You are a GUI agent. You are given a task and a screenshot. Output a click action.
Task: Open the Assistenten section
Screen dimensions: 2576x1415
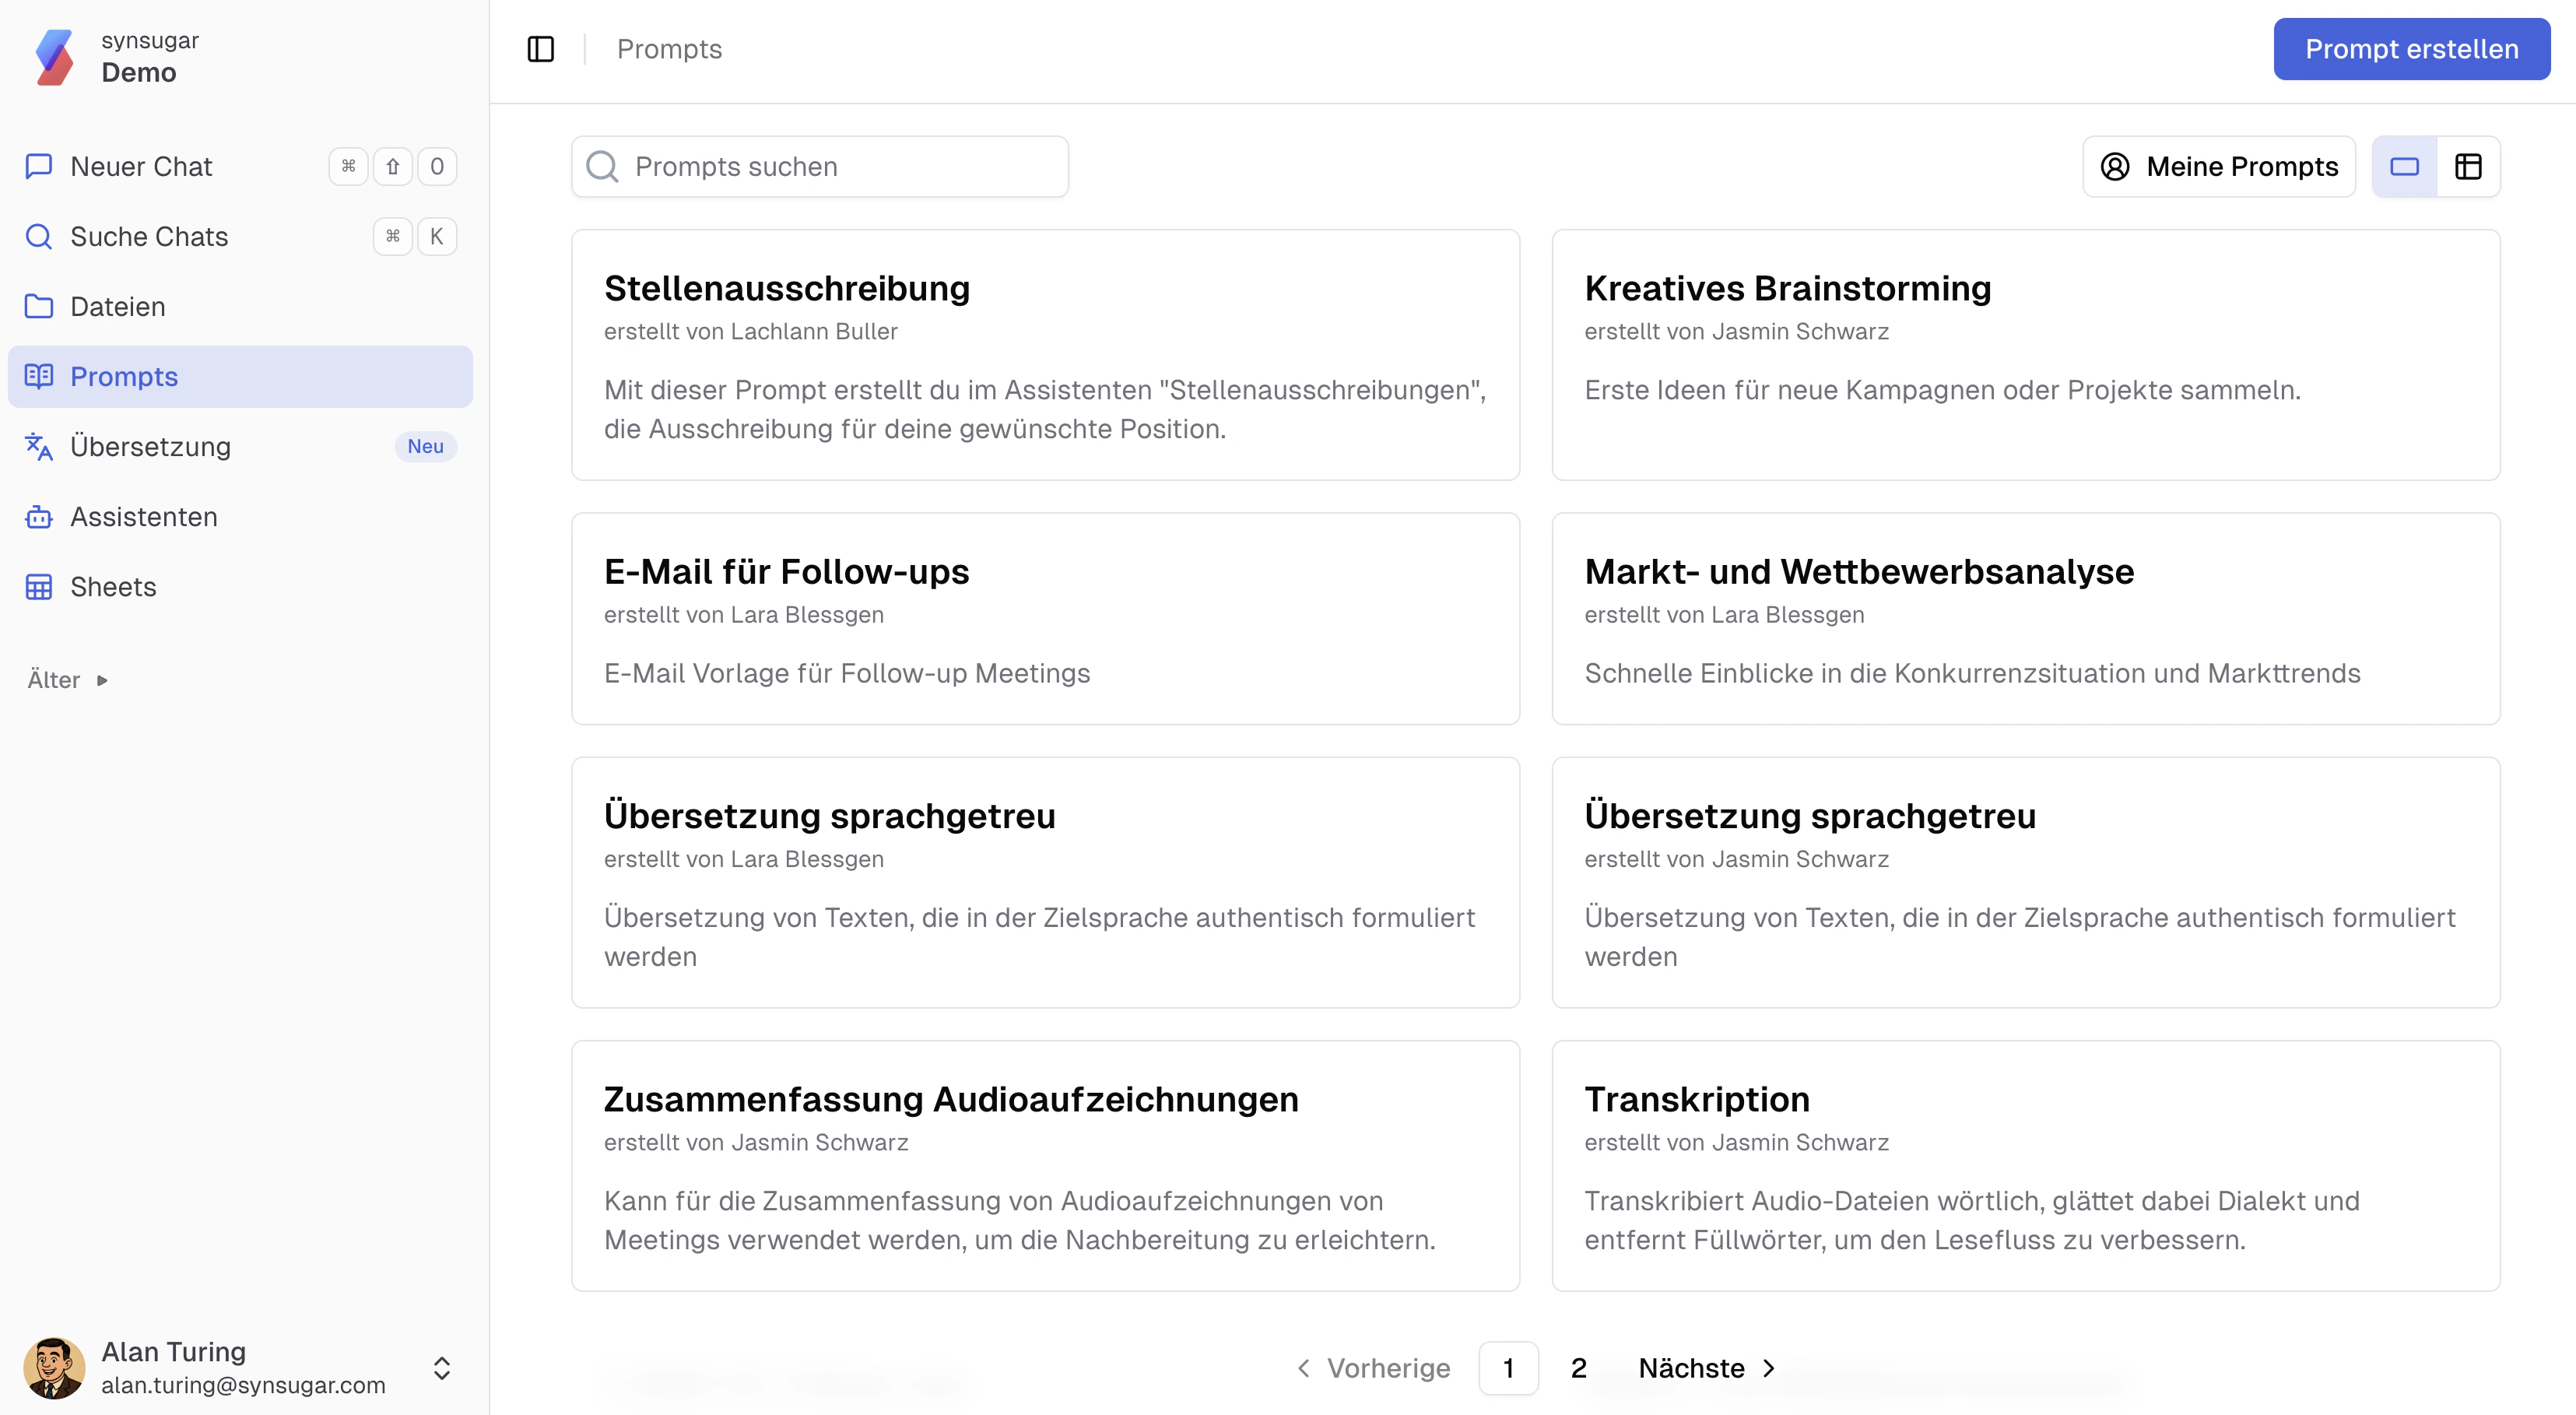tap(143, 516)
